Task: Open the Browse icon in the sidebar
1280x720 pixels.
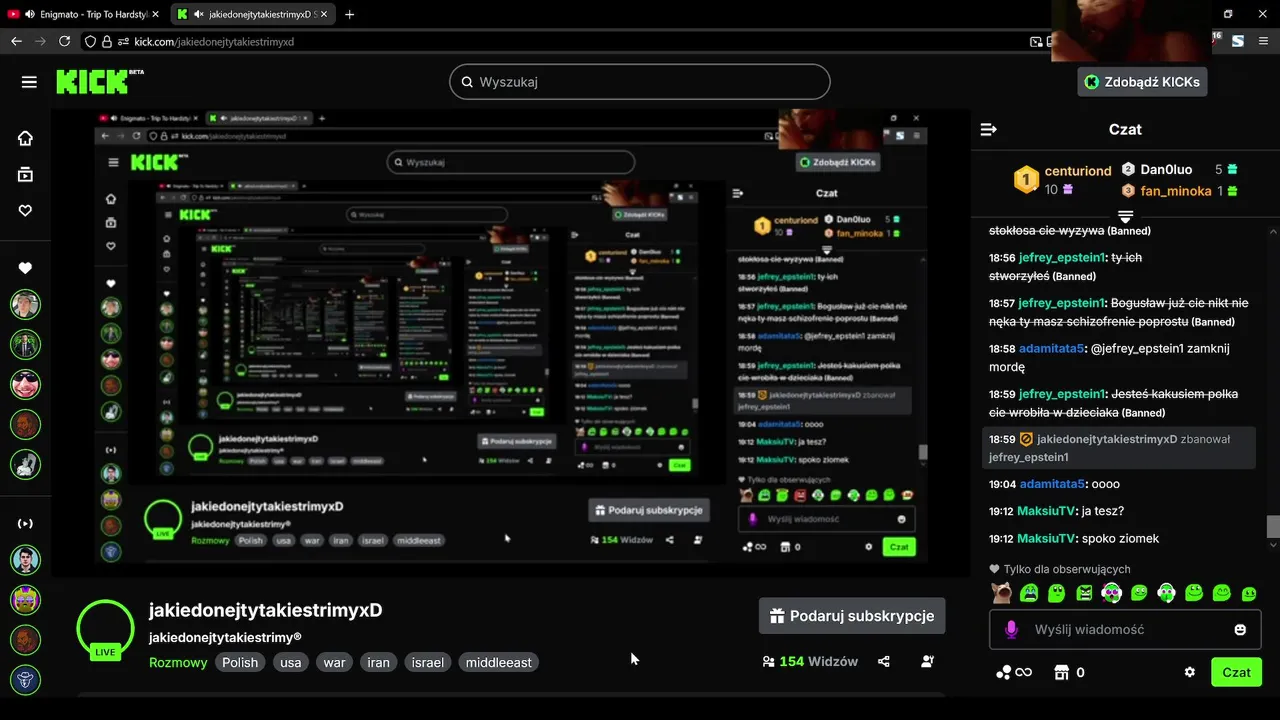Action: tap(25, 174)
